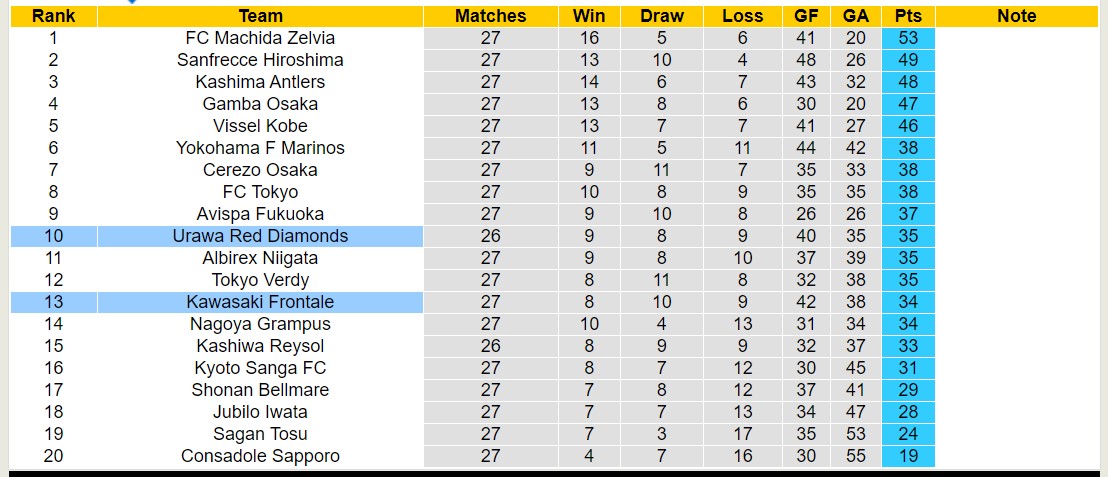Viewport: 1108px width, 477px height.
Task: Select the highlighted Kawasaki Frontale team
Action: [x=260, y=302]
